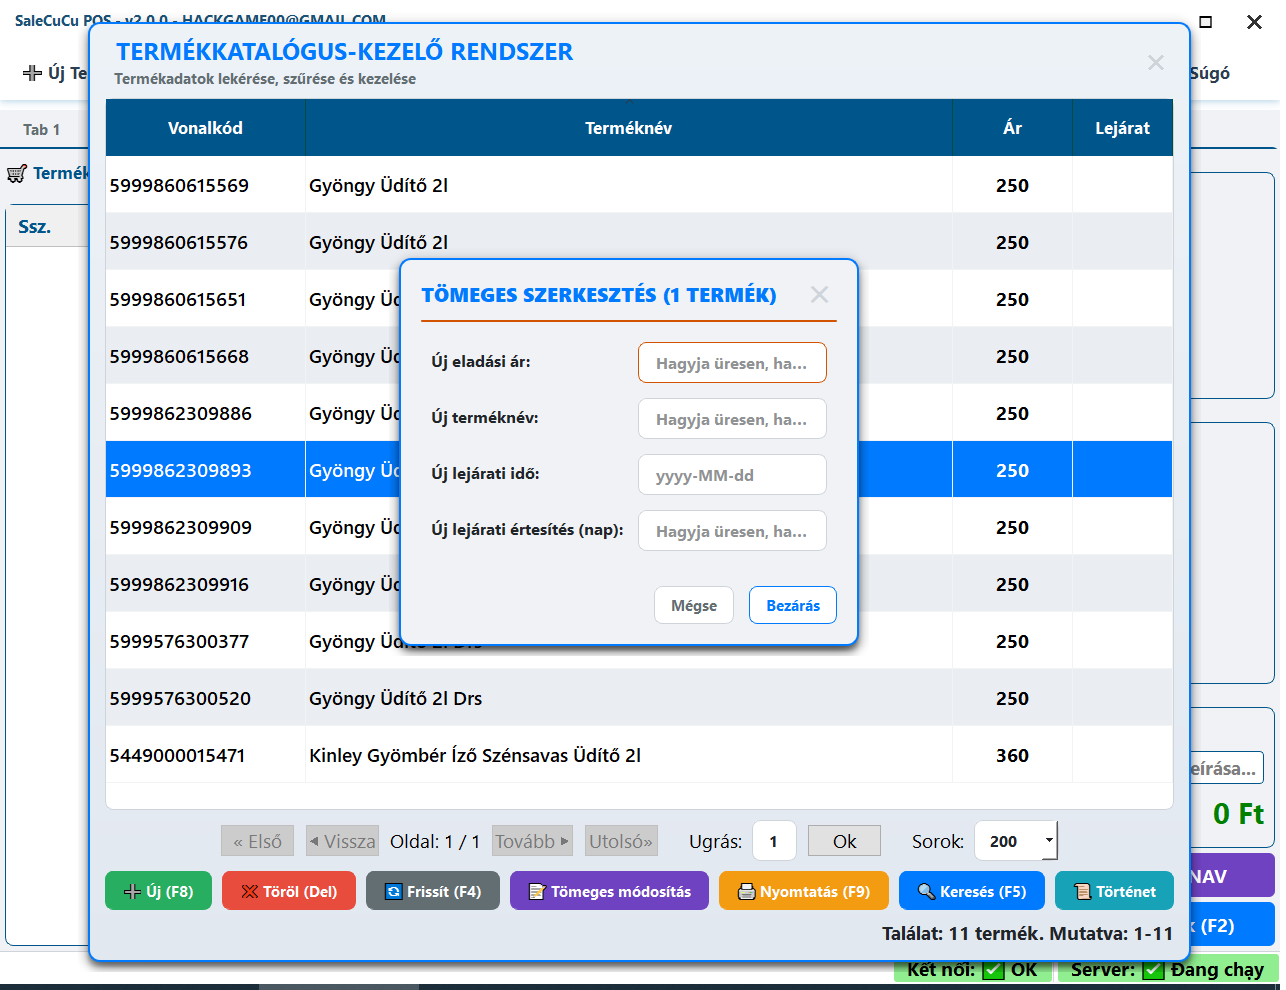
Task: Click the Nyomtatás (F9) print button
Action: coord(804,891)
